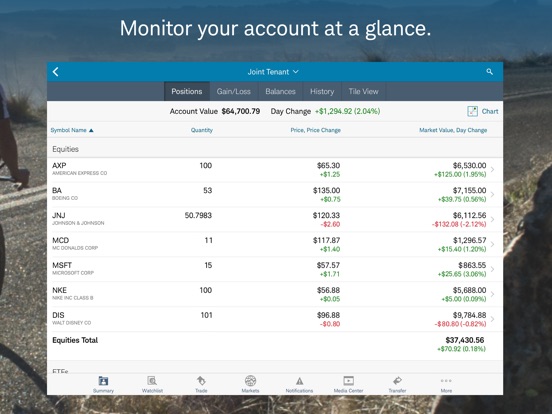Viewport: 552px width, 414px height.
Task: Switch to the Gain/Loss tab
Action: tap(234, 92)
